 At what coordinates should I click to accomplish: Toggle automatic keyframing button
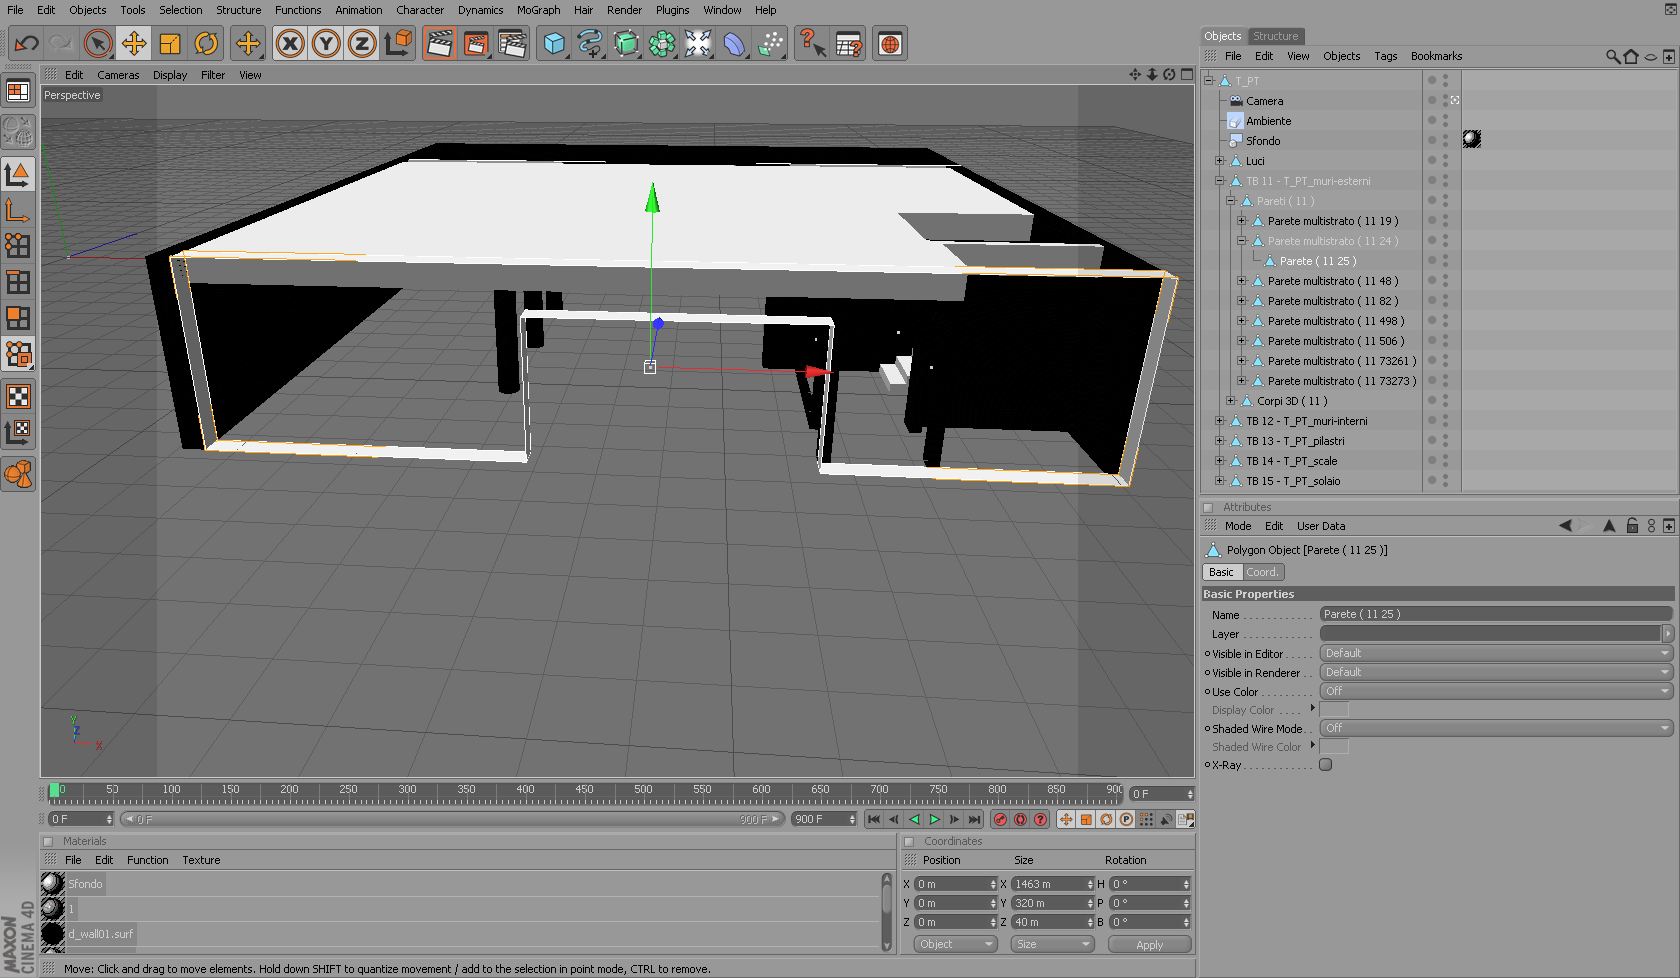coord(1021,819)
